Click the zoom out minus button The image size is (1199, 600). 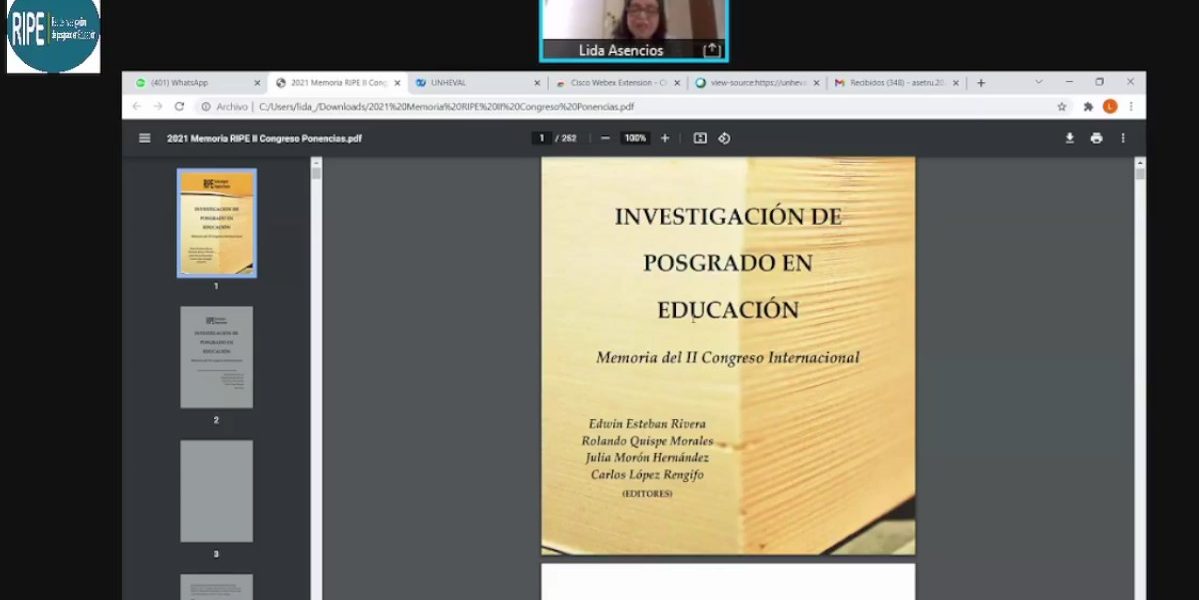coord(605,138)
